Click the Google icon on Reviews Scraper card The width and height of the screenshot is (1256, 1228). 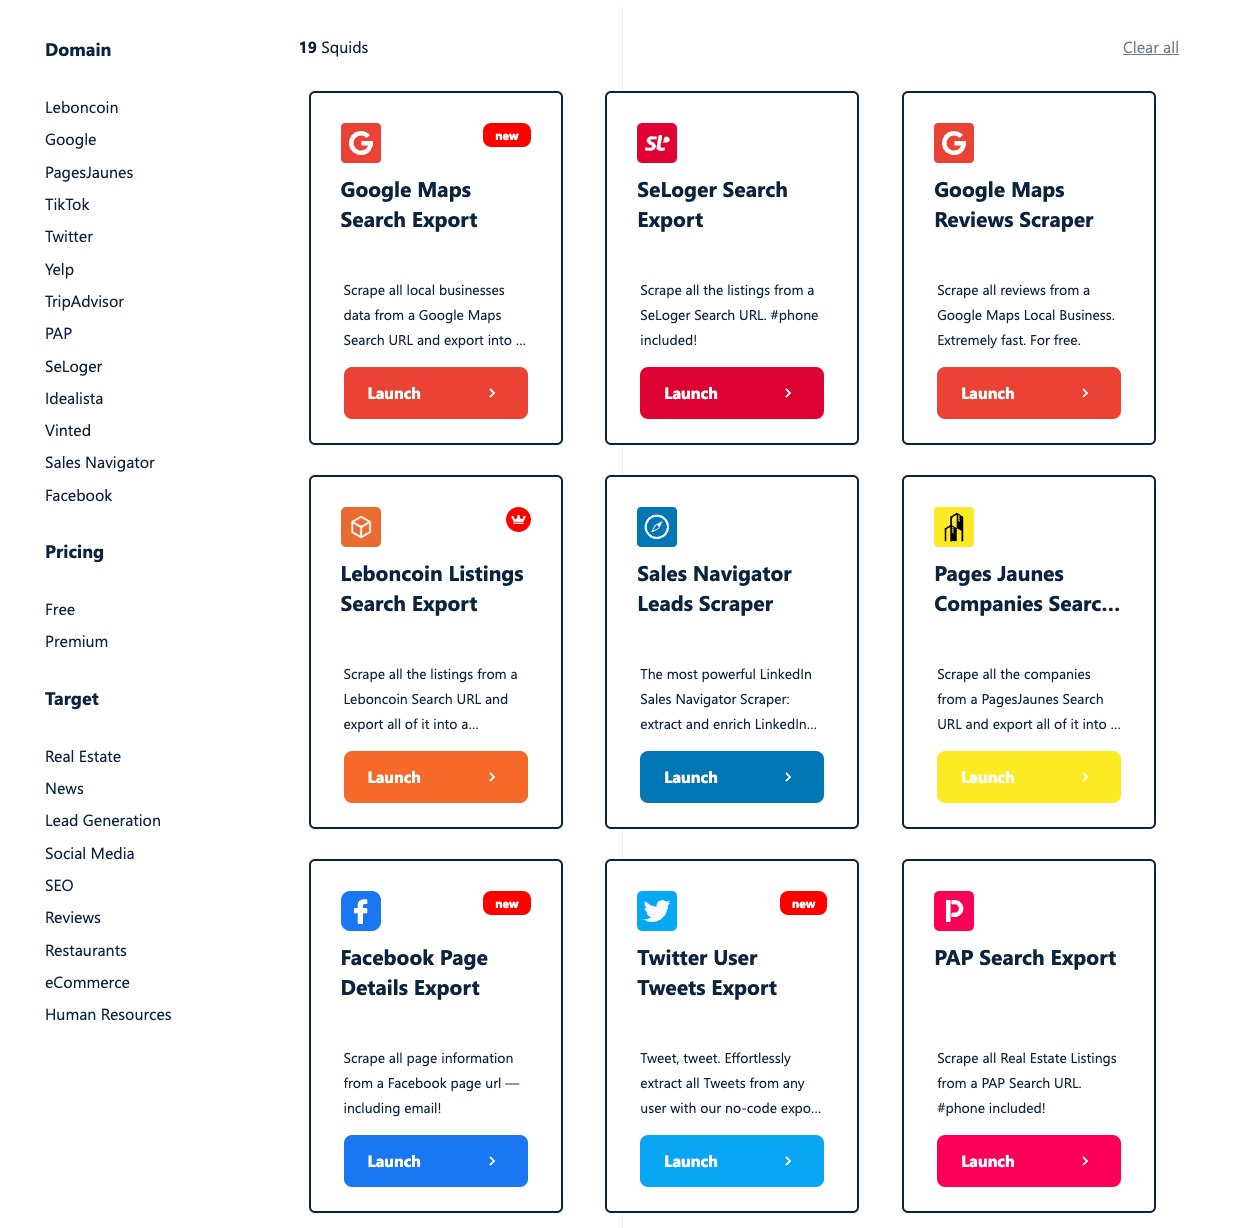(x=954, y=143)
